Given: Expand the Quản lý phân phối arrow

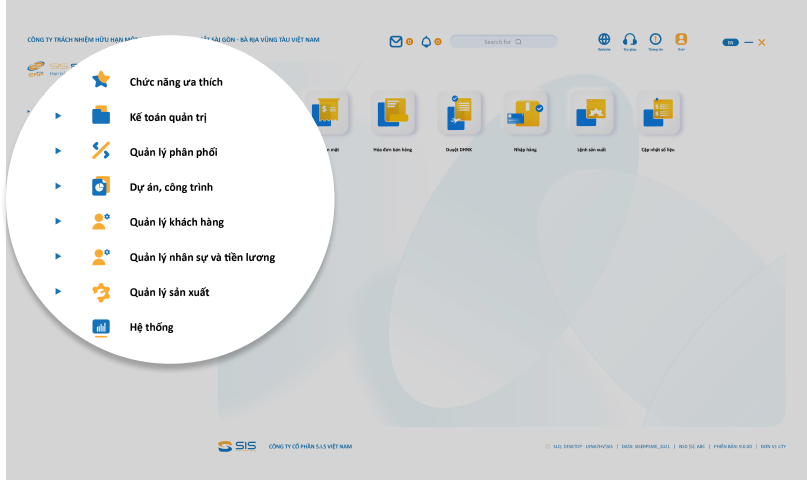Looking at the screenshot, I should (59, 152).
